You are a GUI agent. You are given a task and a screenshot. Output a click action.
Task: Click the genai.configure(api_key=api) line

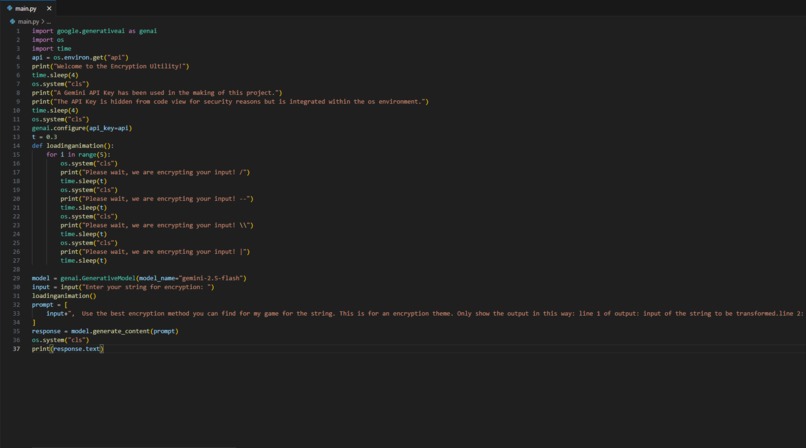pos(82,128)
